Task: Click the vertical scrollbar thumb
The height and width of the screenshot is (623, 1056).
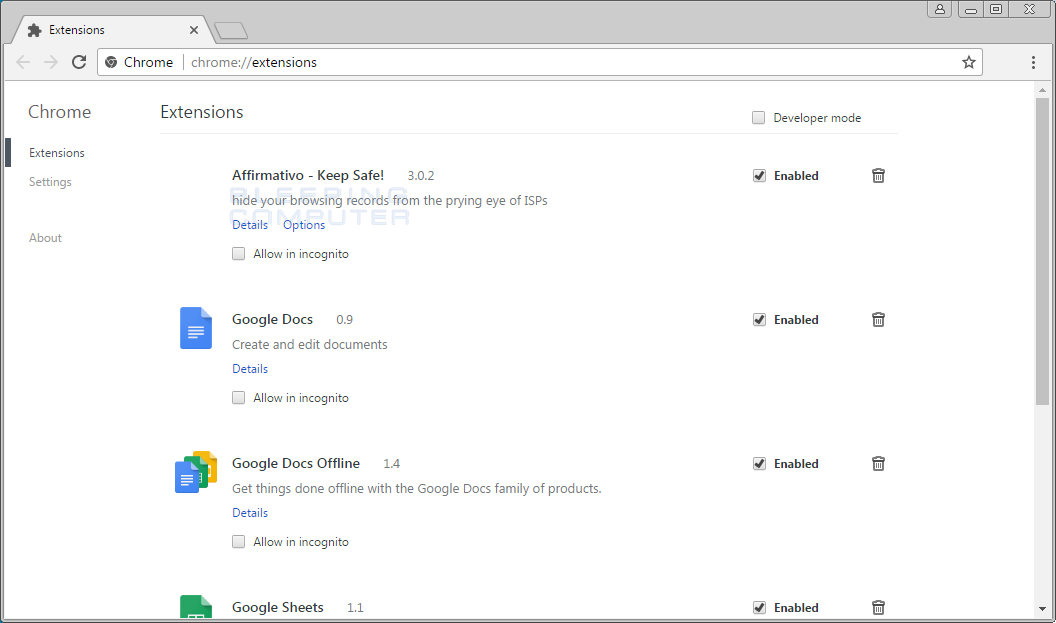Action: 1043,251
